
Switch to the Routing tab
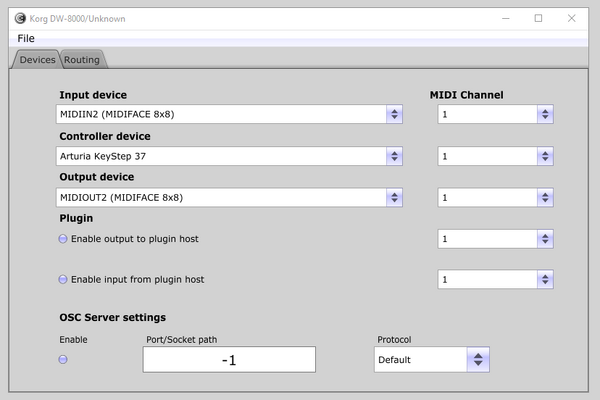pyautogui.click(x=82, y=60)
